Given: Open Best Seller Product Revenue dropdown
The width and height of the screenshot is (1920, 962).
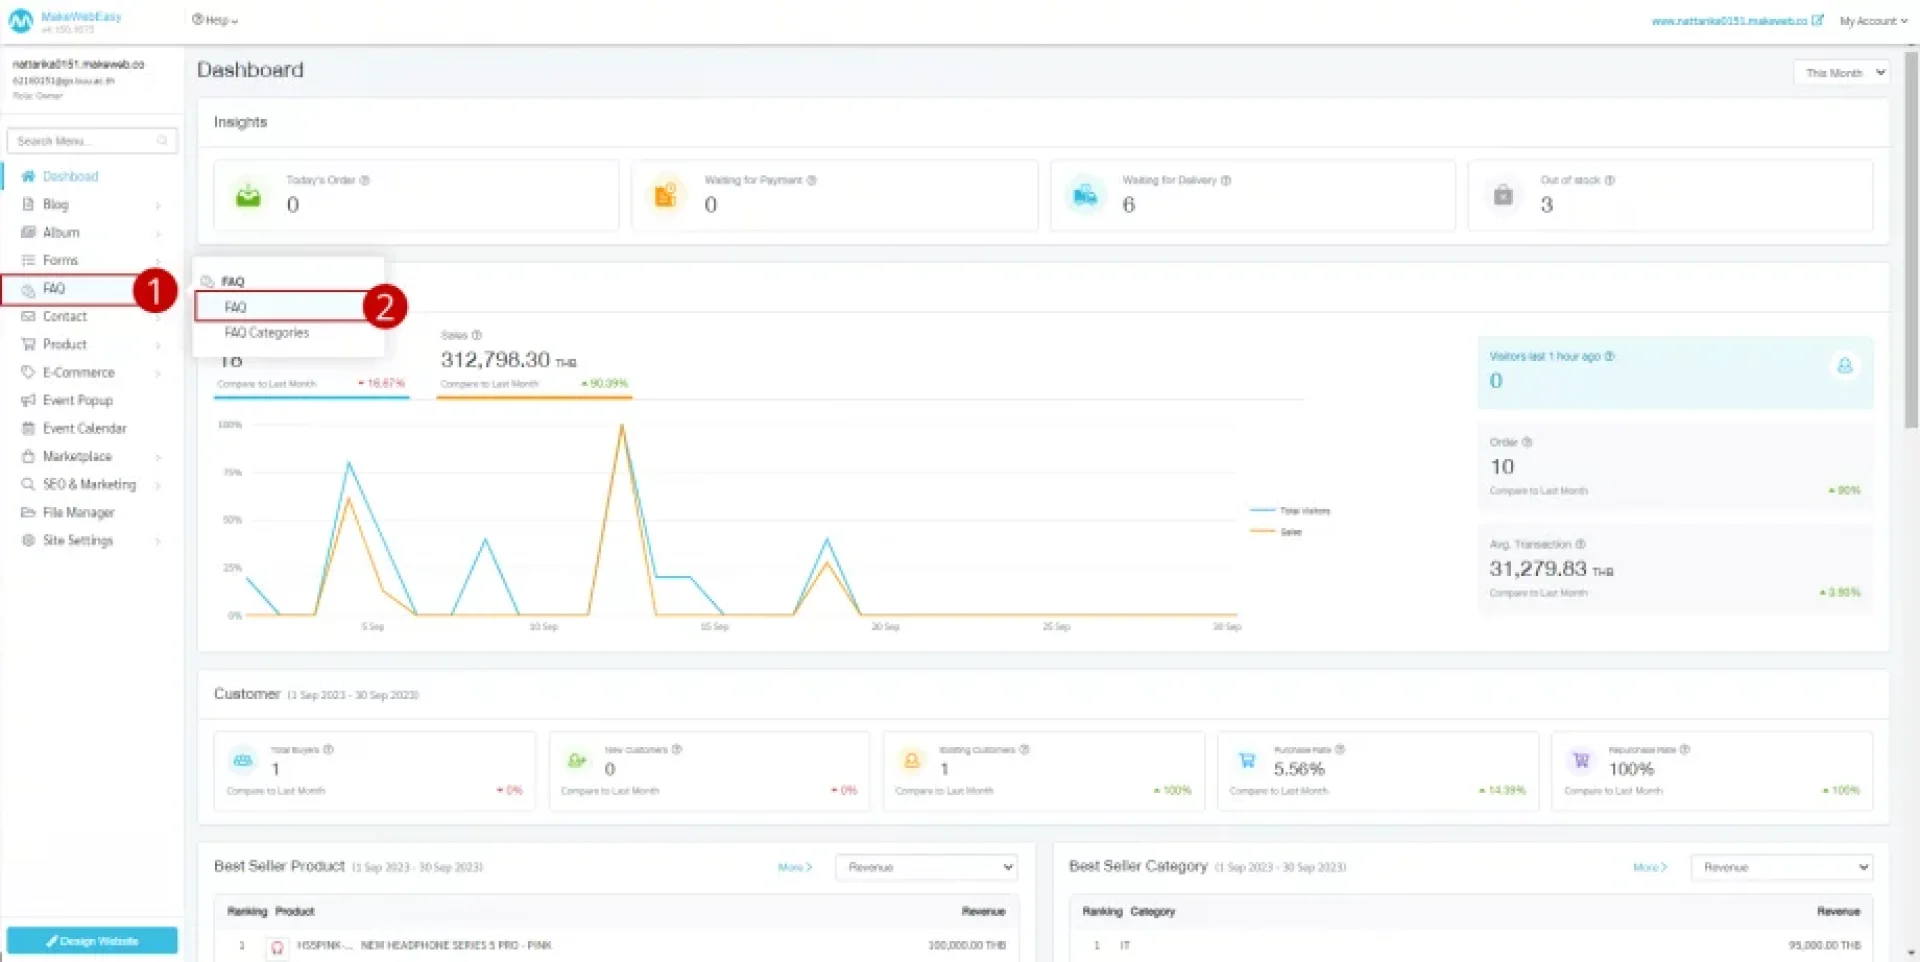Looking at the screenshot, I should [926, 867].
